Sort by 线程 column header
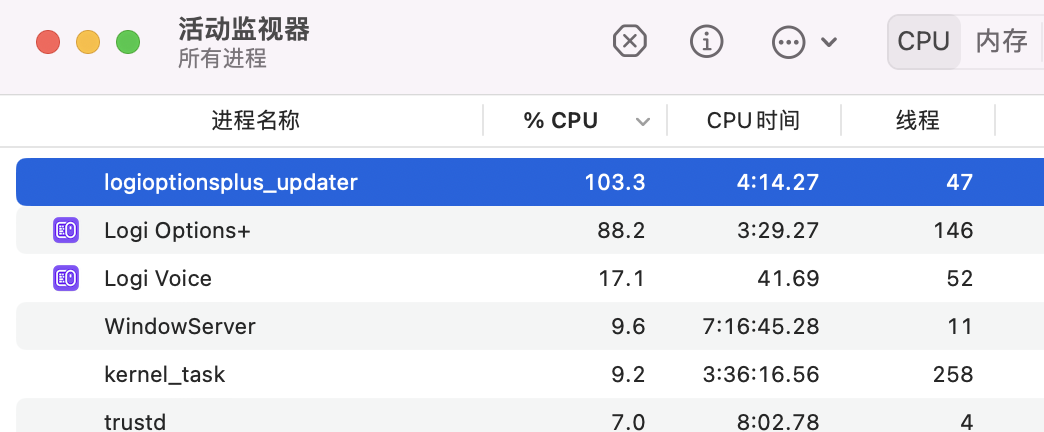Viewport: 1044px width, 432px height. tap(917, 121)
